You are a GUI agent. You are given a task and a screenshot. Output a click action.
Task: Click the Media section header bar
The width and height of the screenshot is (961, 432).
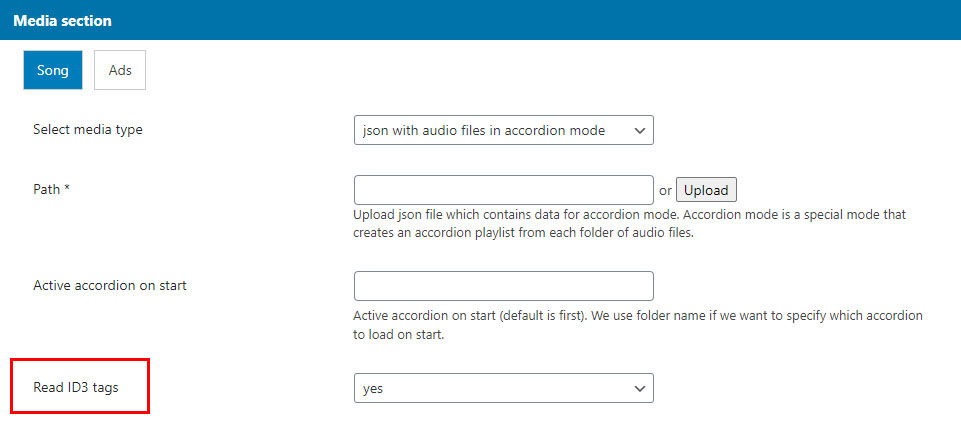[x=480, y=20]
